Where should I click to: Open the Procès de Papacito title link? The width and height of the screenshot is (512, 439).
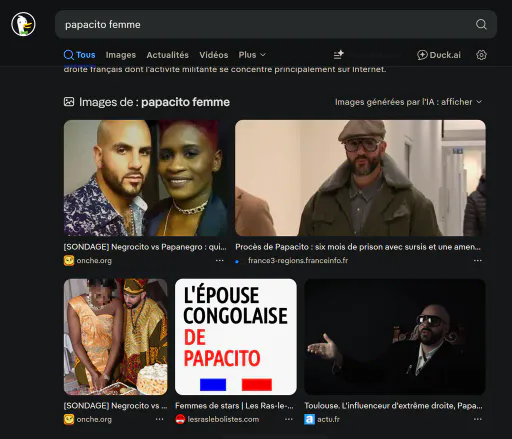coord(358,247)
